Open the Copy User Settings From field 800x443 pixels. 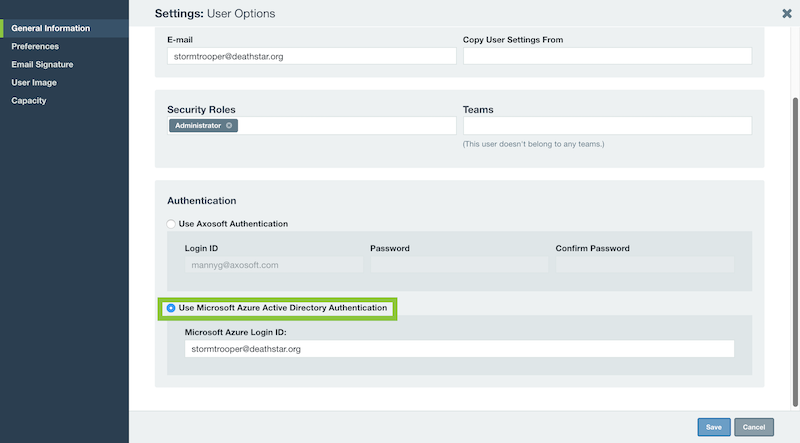pyautogui.click(x=607, y=56)
